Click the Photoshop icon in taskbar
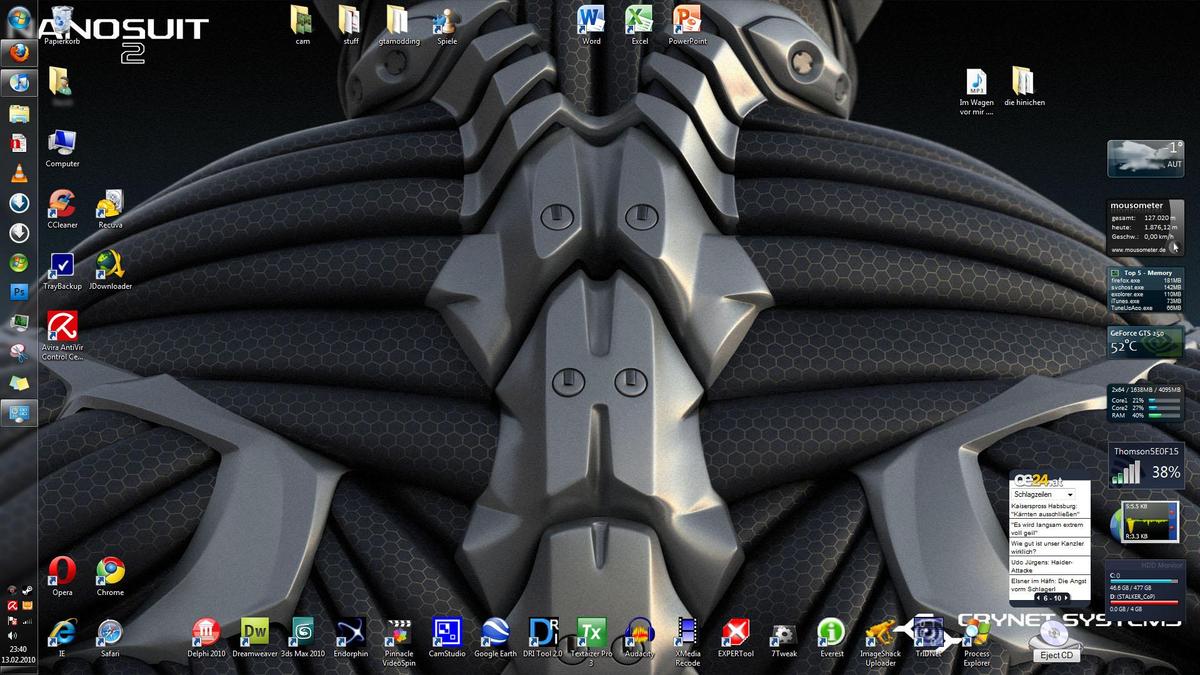1200x675 pixels. tap(18, 292)
